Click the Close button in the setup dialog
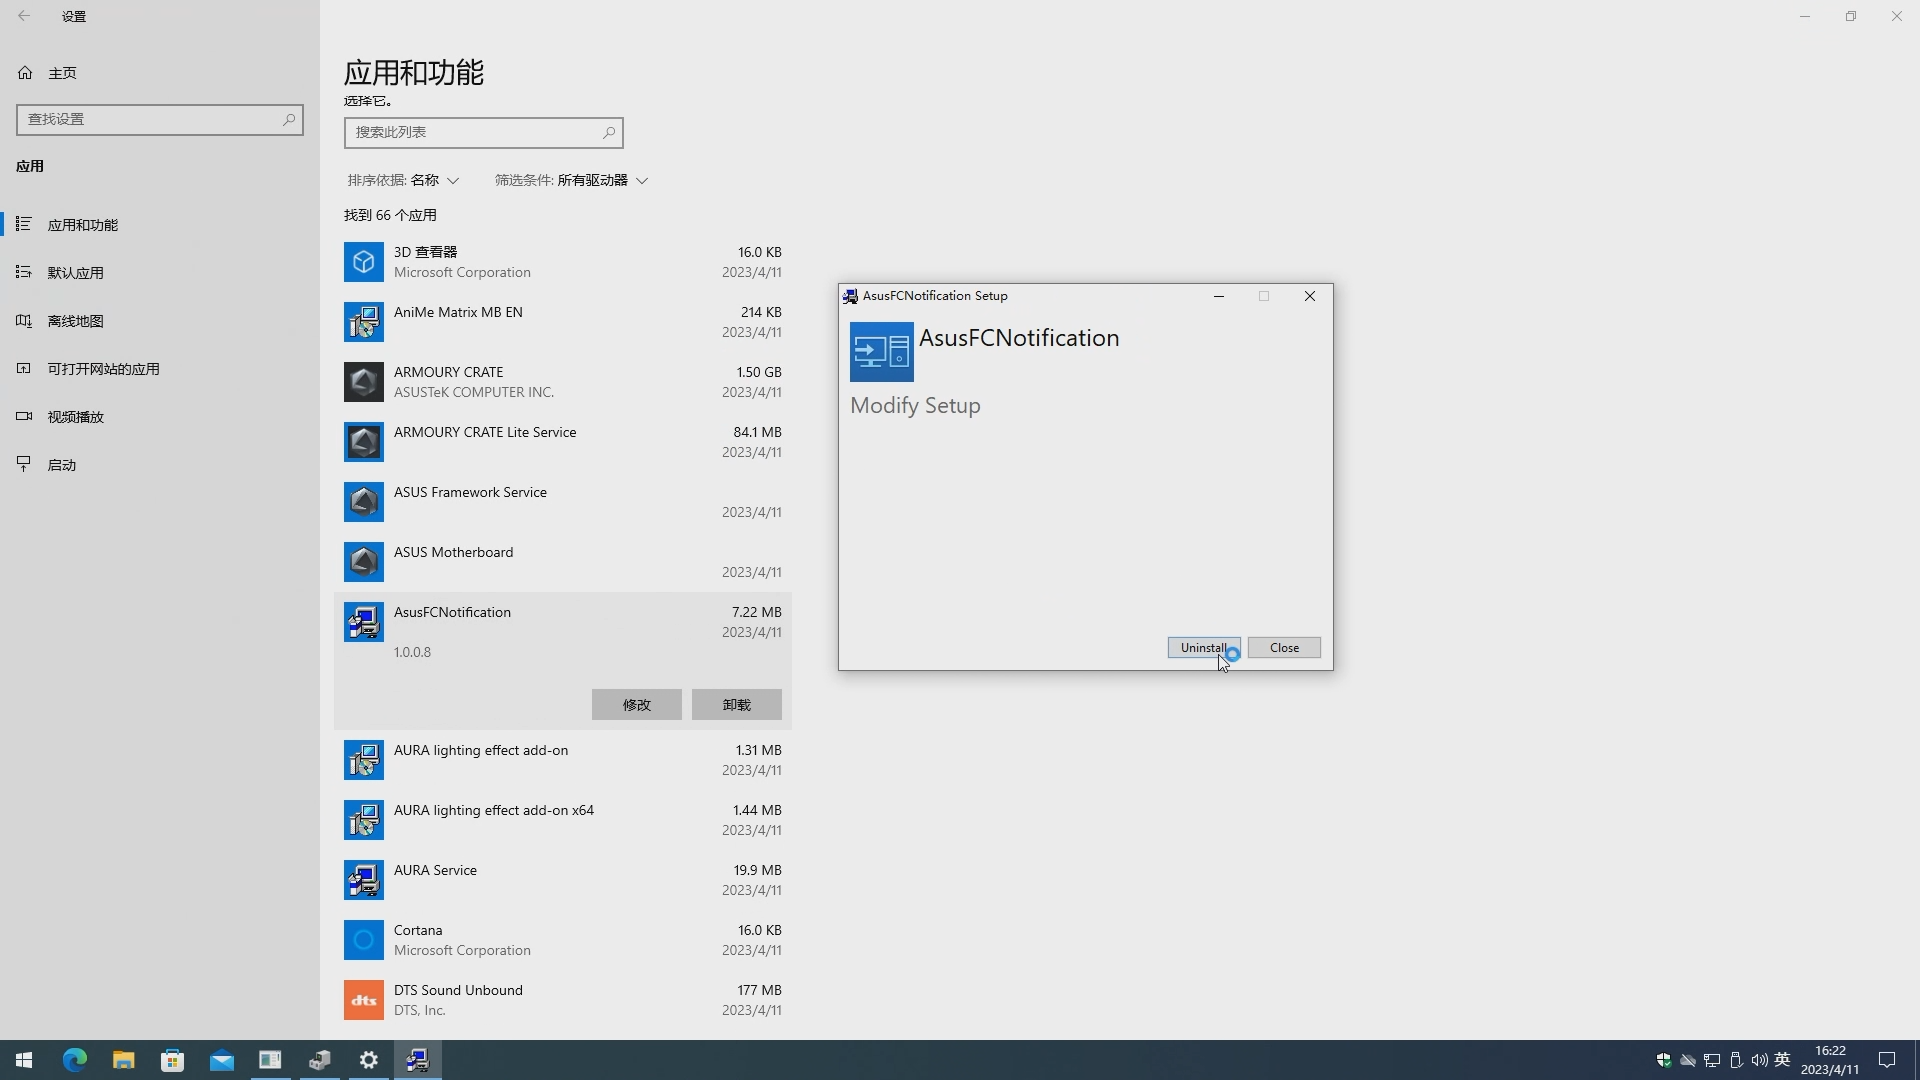Screen dimensions: 1920x1080 point(1283,647)
